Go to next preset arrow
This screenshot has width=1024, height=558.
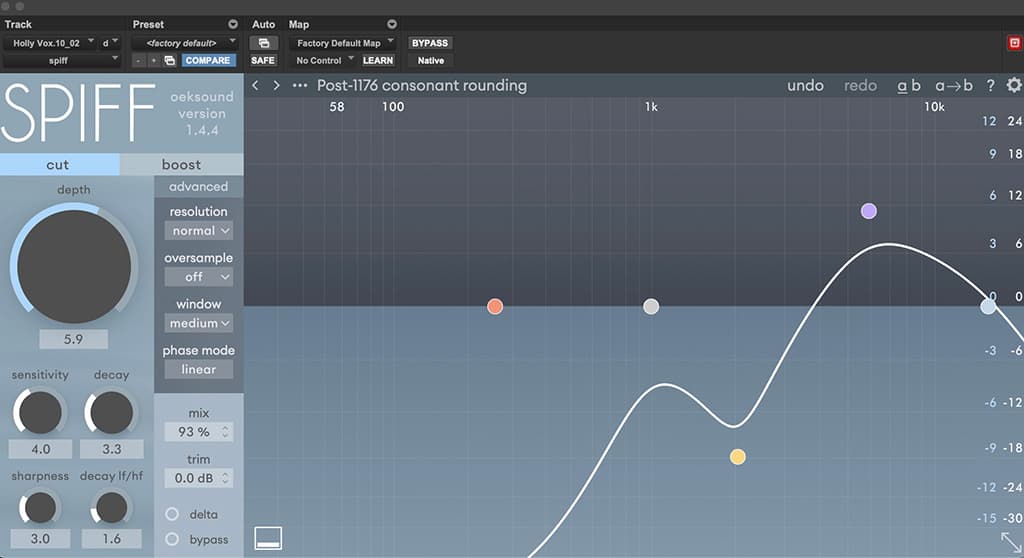pos(276,86)
